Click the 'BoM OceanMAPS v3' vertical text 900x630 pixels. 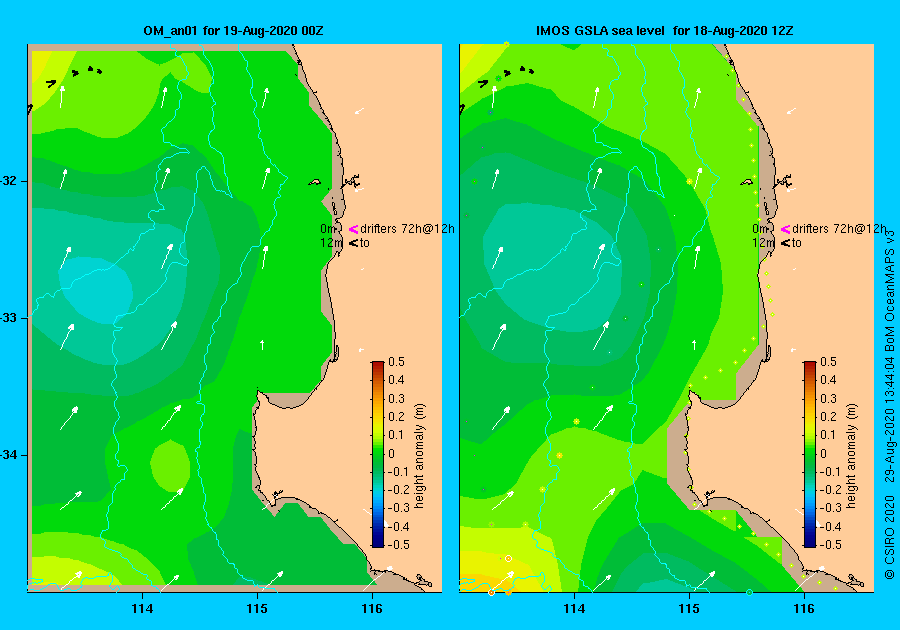pos(890,291)
